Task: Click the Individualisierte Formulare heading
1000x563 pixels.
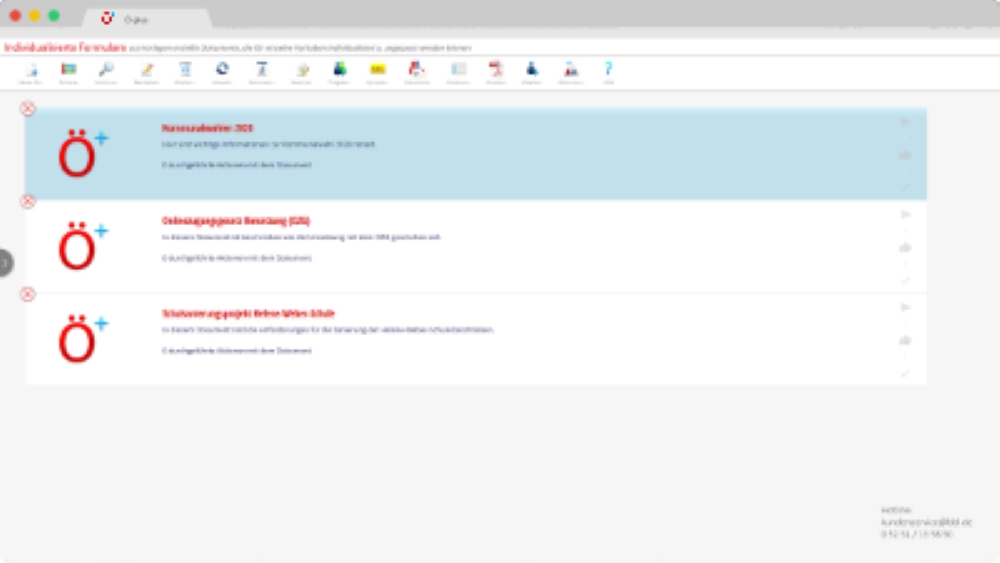Action: (65, 48)
